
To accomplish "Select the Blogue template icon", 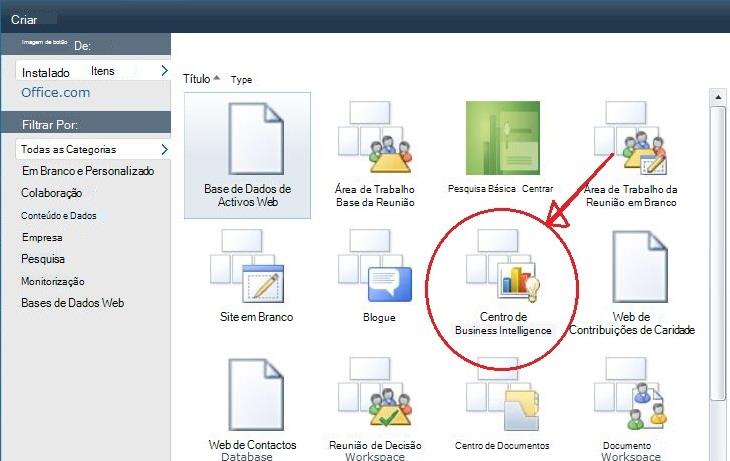I will point(375,266).
